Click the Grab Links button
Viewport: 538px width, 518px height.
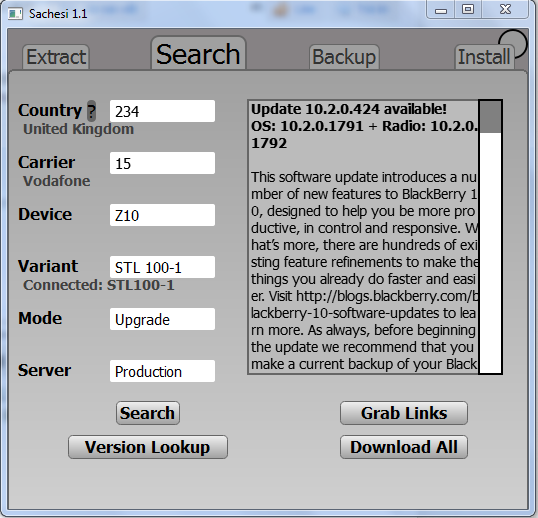(404, 413)
